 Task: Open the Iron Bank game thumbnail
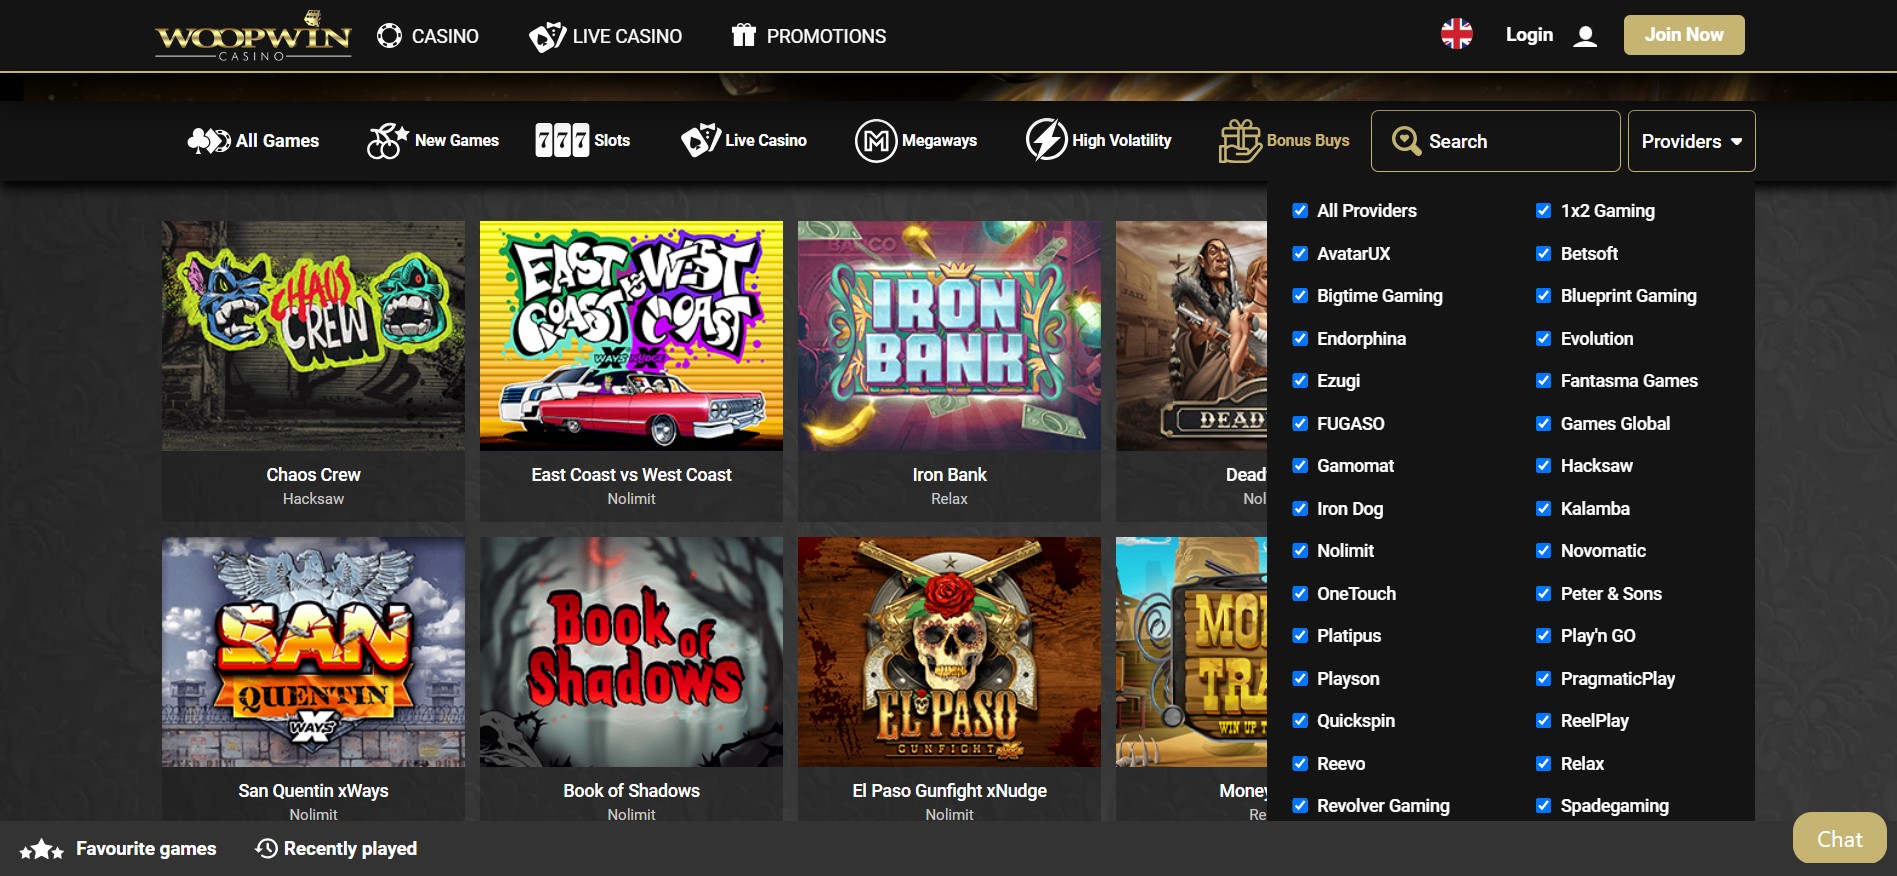click(x=949, y=336)
